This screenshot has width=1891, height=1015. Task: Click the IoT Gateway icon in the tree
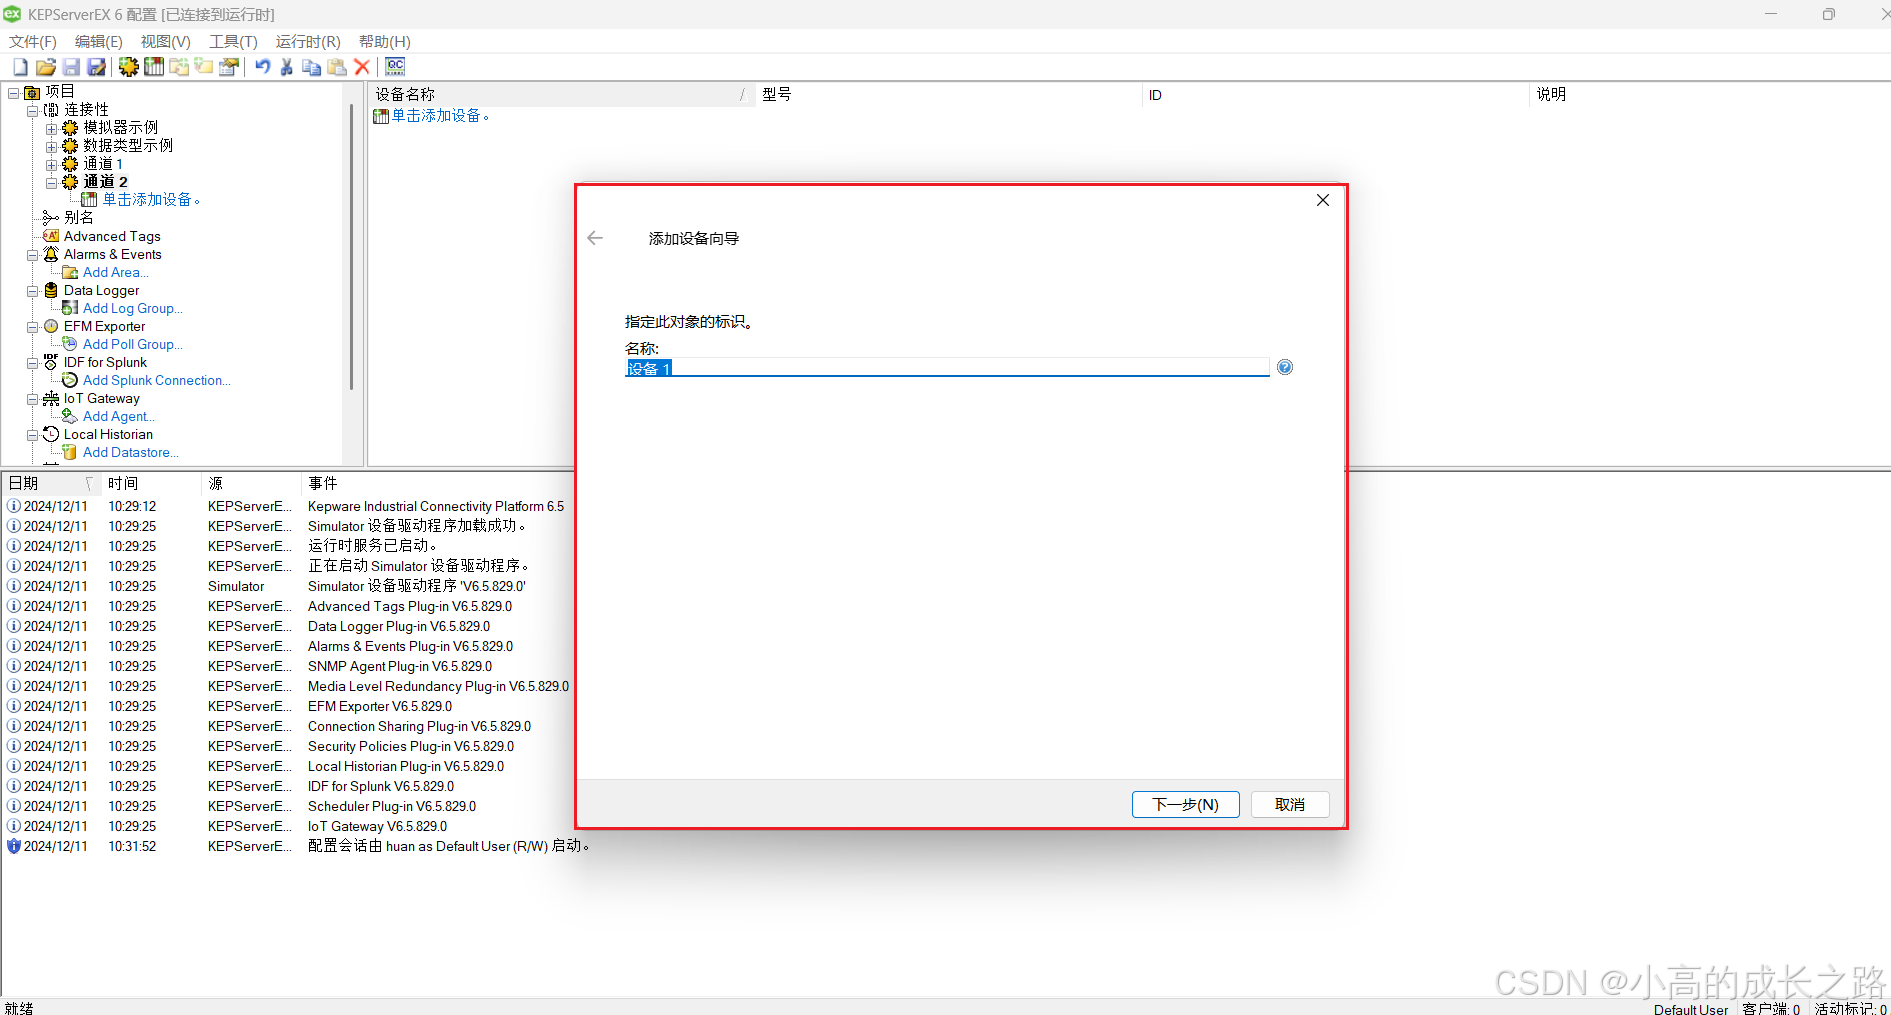pos(51,398)
